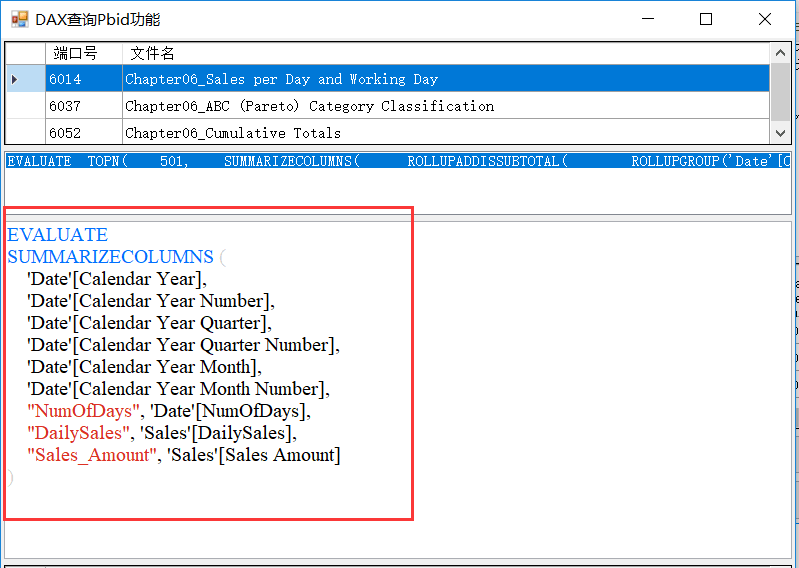The width and height of the screenshot is (799, 568).
Task: Click the line 'Date'[Calendar Year Month],
Action: (144, 367)
